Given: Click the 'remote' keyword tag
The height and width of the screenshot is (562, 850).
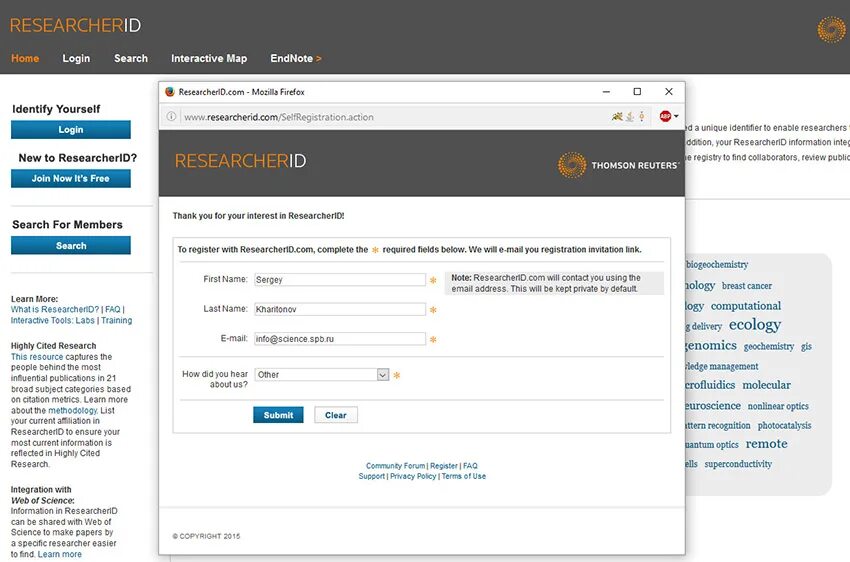Looking at the screenshot, I should 767,444.
